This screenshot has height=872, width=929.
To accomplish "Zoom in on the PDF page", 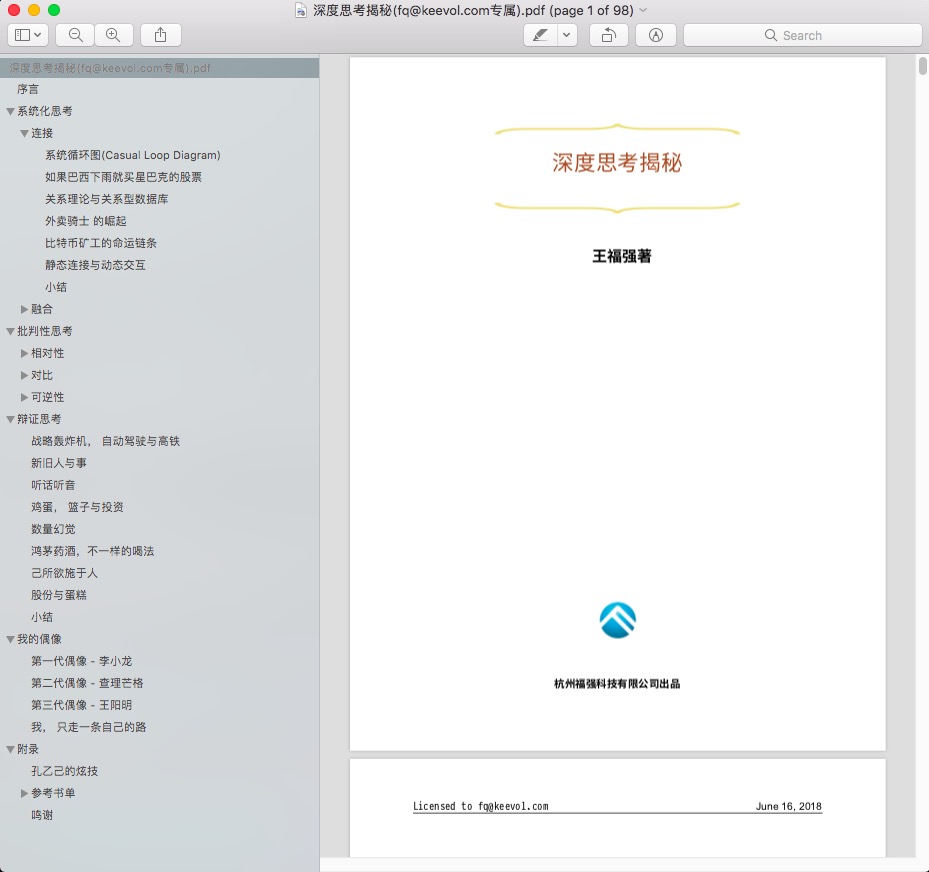I will [x=113, y=35].
